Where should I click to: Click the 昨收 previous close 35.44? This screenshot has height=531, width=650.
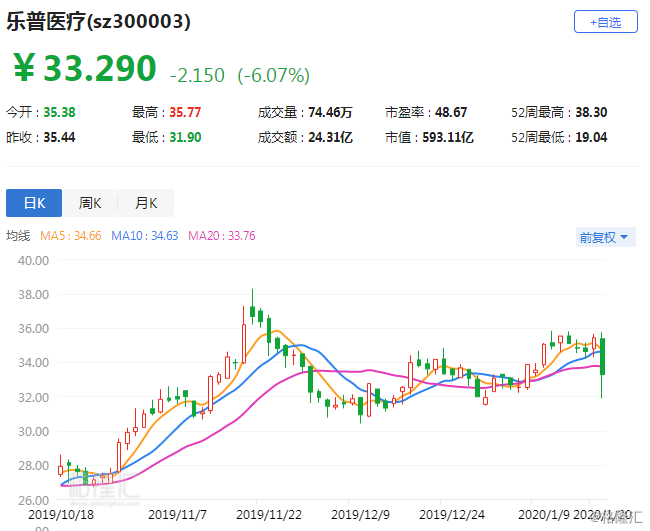click(60, 137)
